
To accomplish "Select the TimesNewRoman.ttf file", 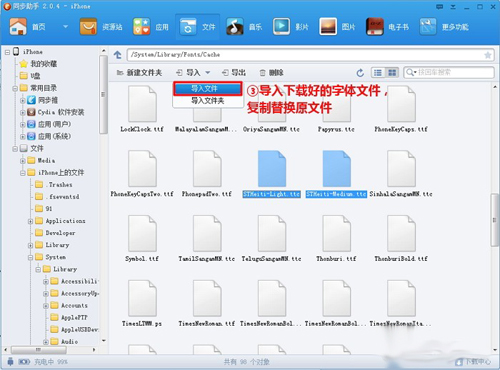I will (x=207, y=303).
